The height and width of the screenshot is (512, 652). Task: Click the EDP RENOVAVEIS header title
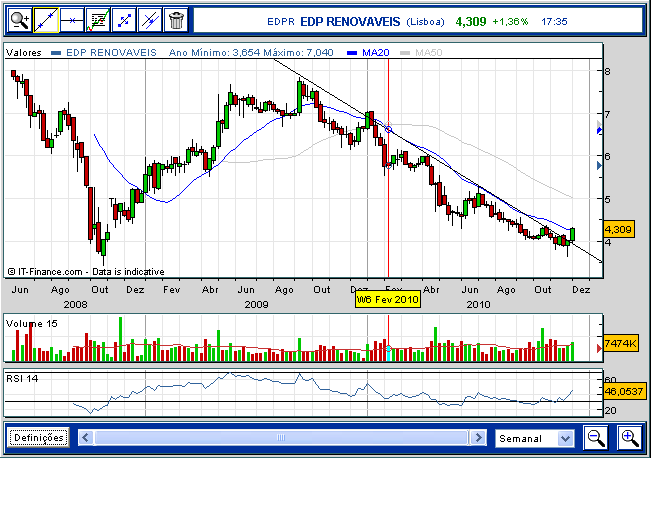[x=350, y=22]
